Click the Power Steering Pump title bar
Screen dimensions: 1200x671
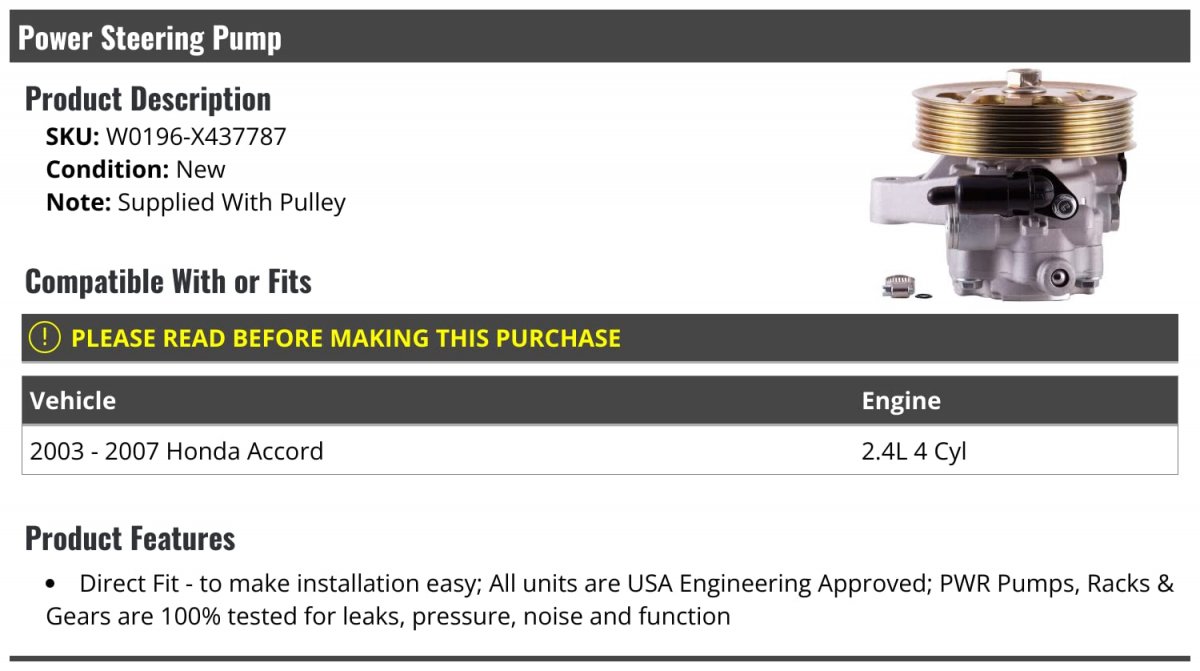(x=600, y=37)
